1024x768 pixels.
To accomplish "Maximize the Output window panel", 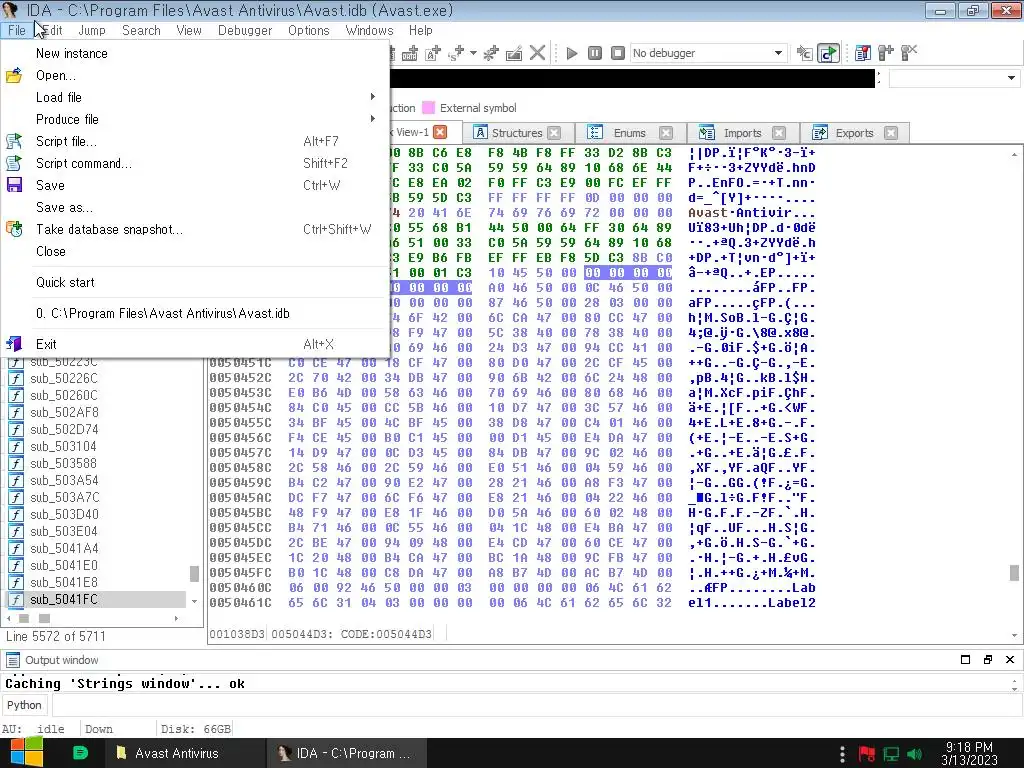I will [965, 660].
